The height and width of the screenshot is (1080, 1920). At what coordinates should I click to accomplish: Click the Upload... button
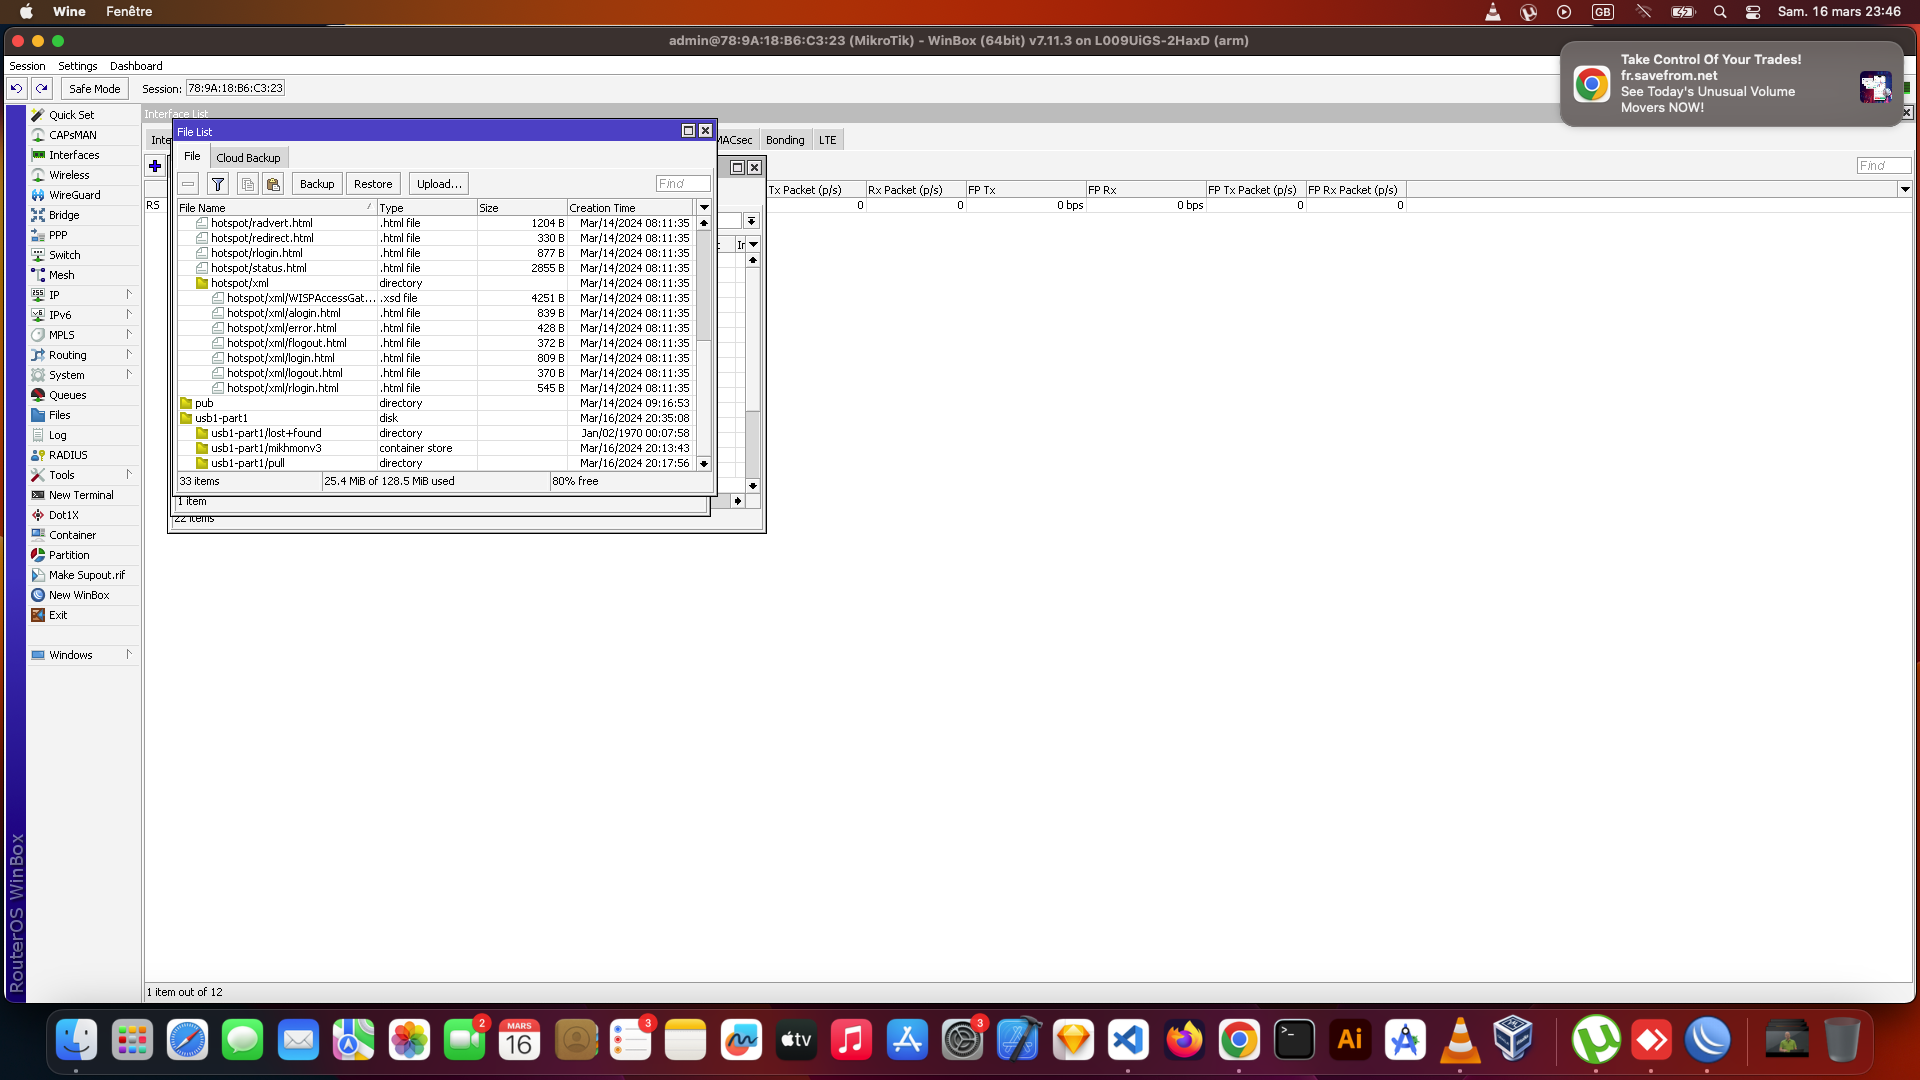[x=439, y=184]
